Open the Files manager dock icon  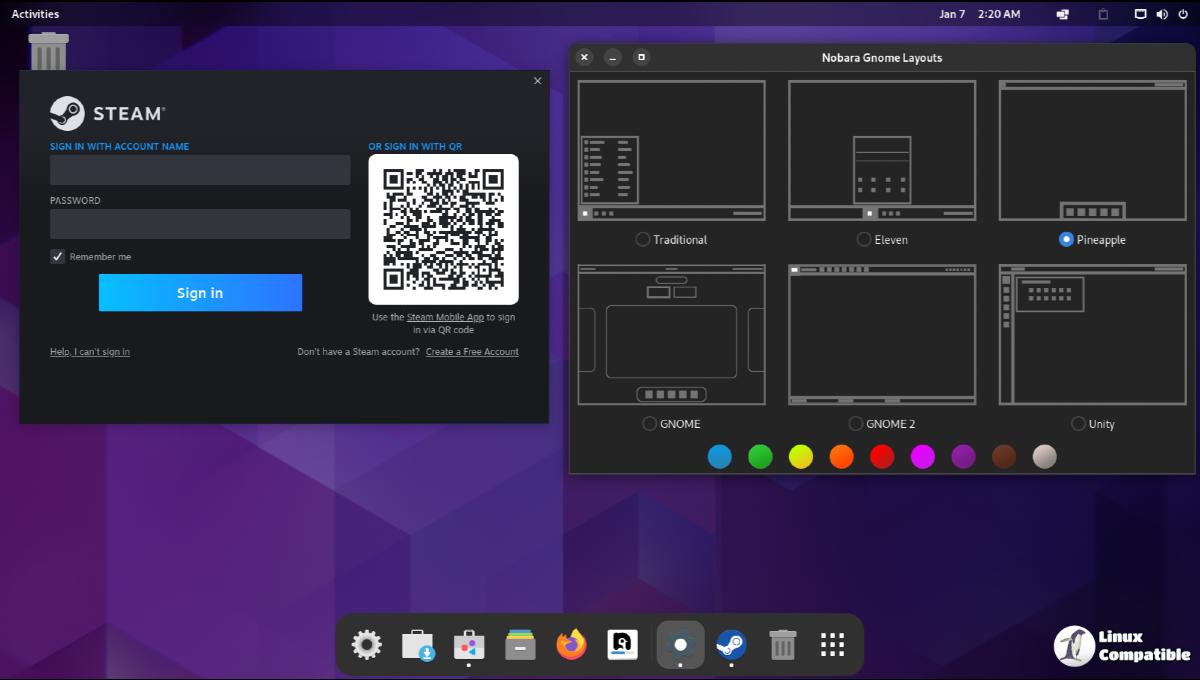(x=520, y=645)
